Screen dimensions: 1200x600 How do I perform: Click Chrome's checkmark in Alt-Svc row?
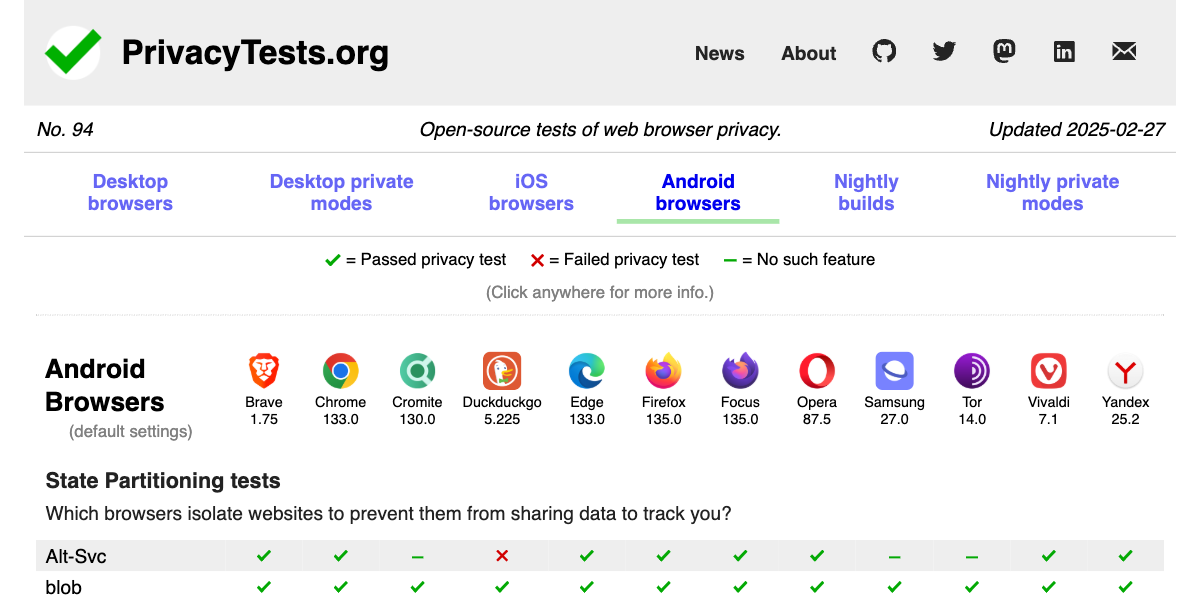[340, 555]
